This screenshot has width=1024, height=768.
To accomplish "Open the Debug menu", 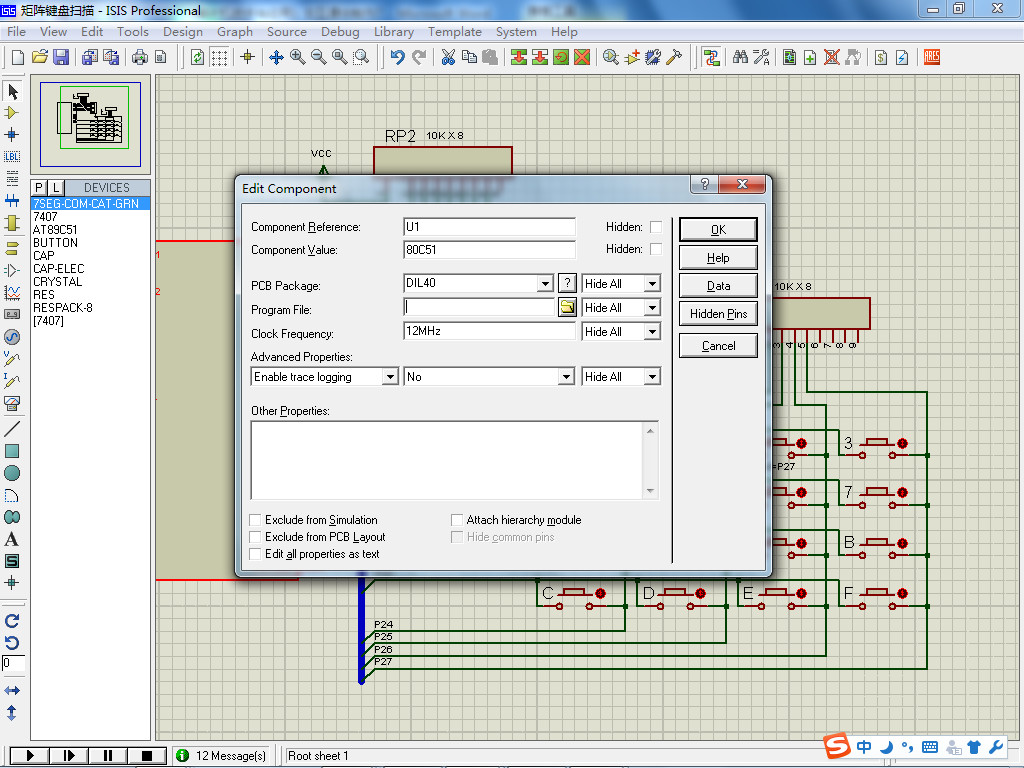I will click(340, 31).
